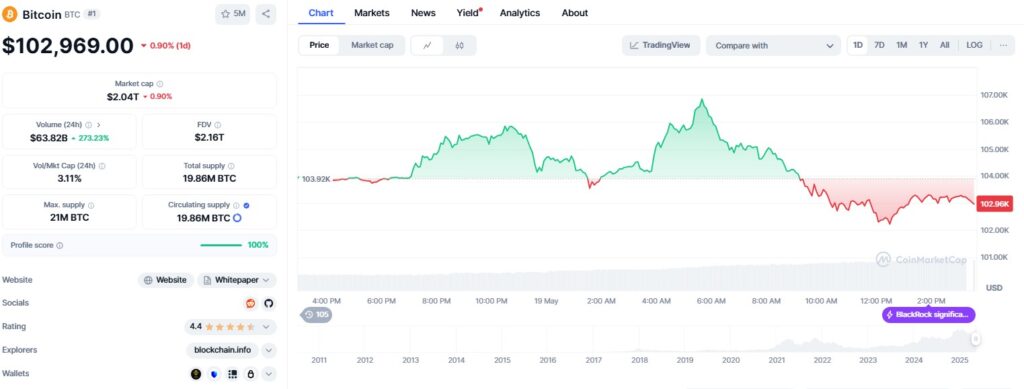Toggle the LOG scale on the chart

tap(974, 45)
